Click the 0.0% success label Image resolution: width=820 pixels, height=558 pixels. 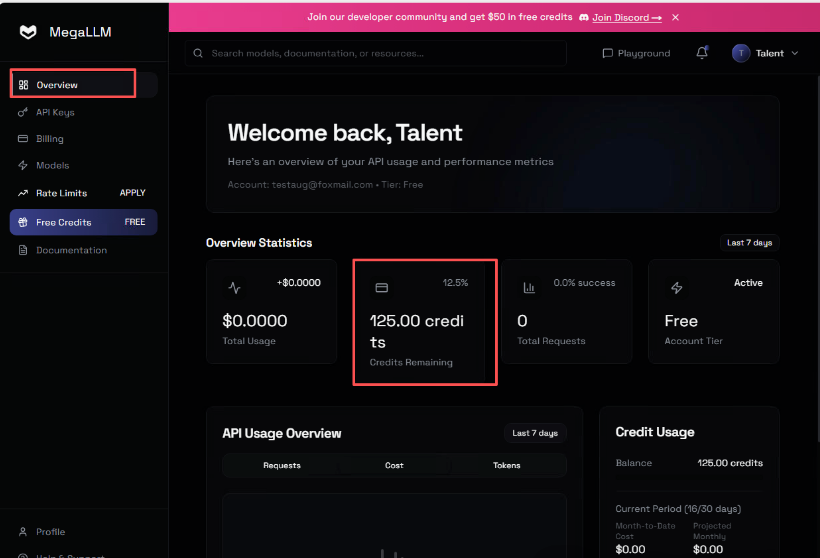coord(584,283)
